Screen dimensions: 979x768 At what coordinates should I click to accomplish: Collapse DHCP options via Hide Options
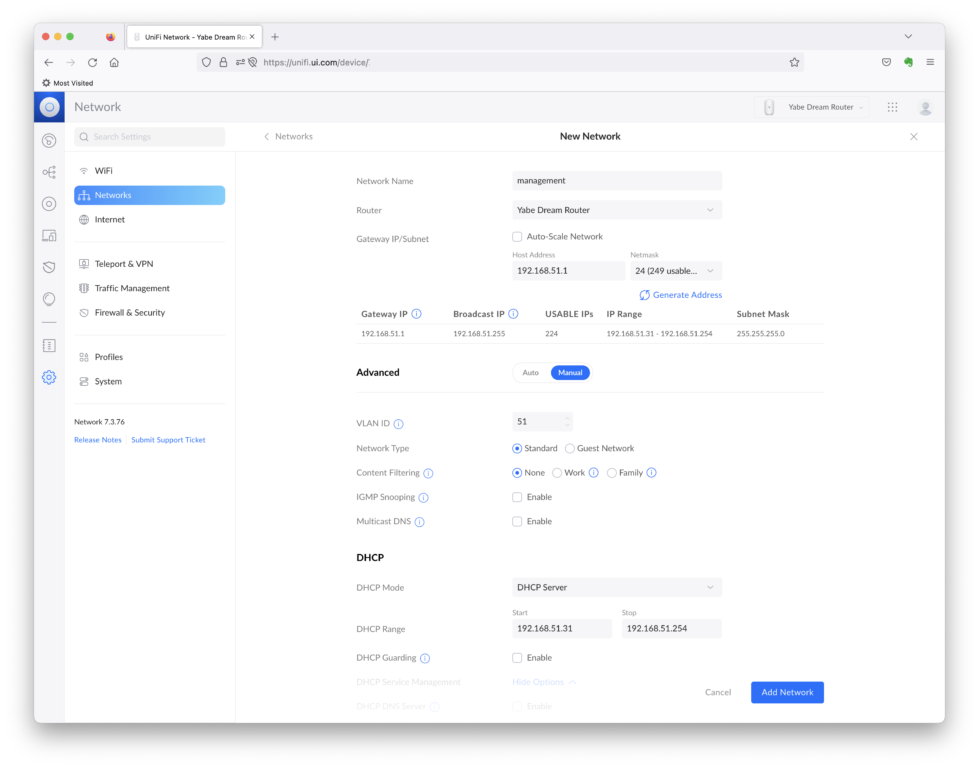coord(544,682)
